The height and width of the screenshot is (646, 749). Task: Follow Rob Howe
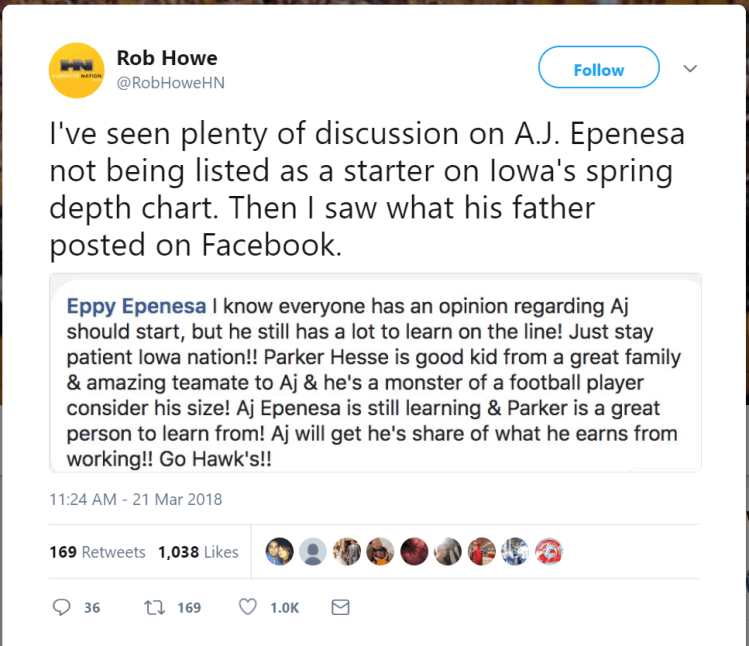pos(598,69)
